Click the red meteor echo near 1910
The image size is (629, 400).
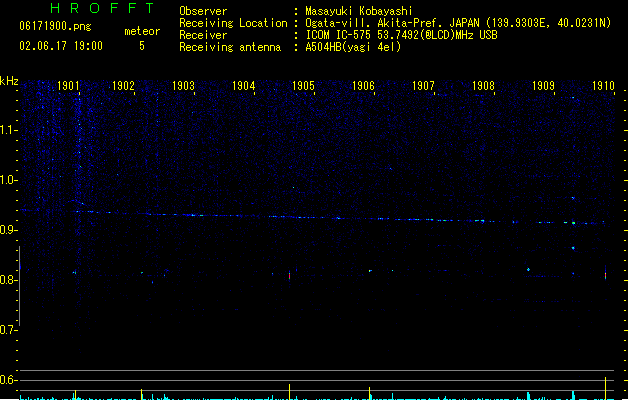605,275
